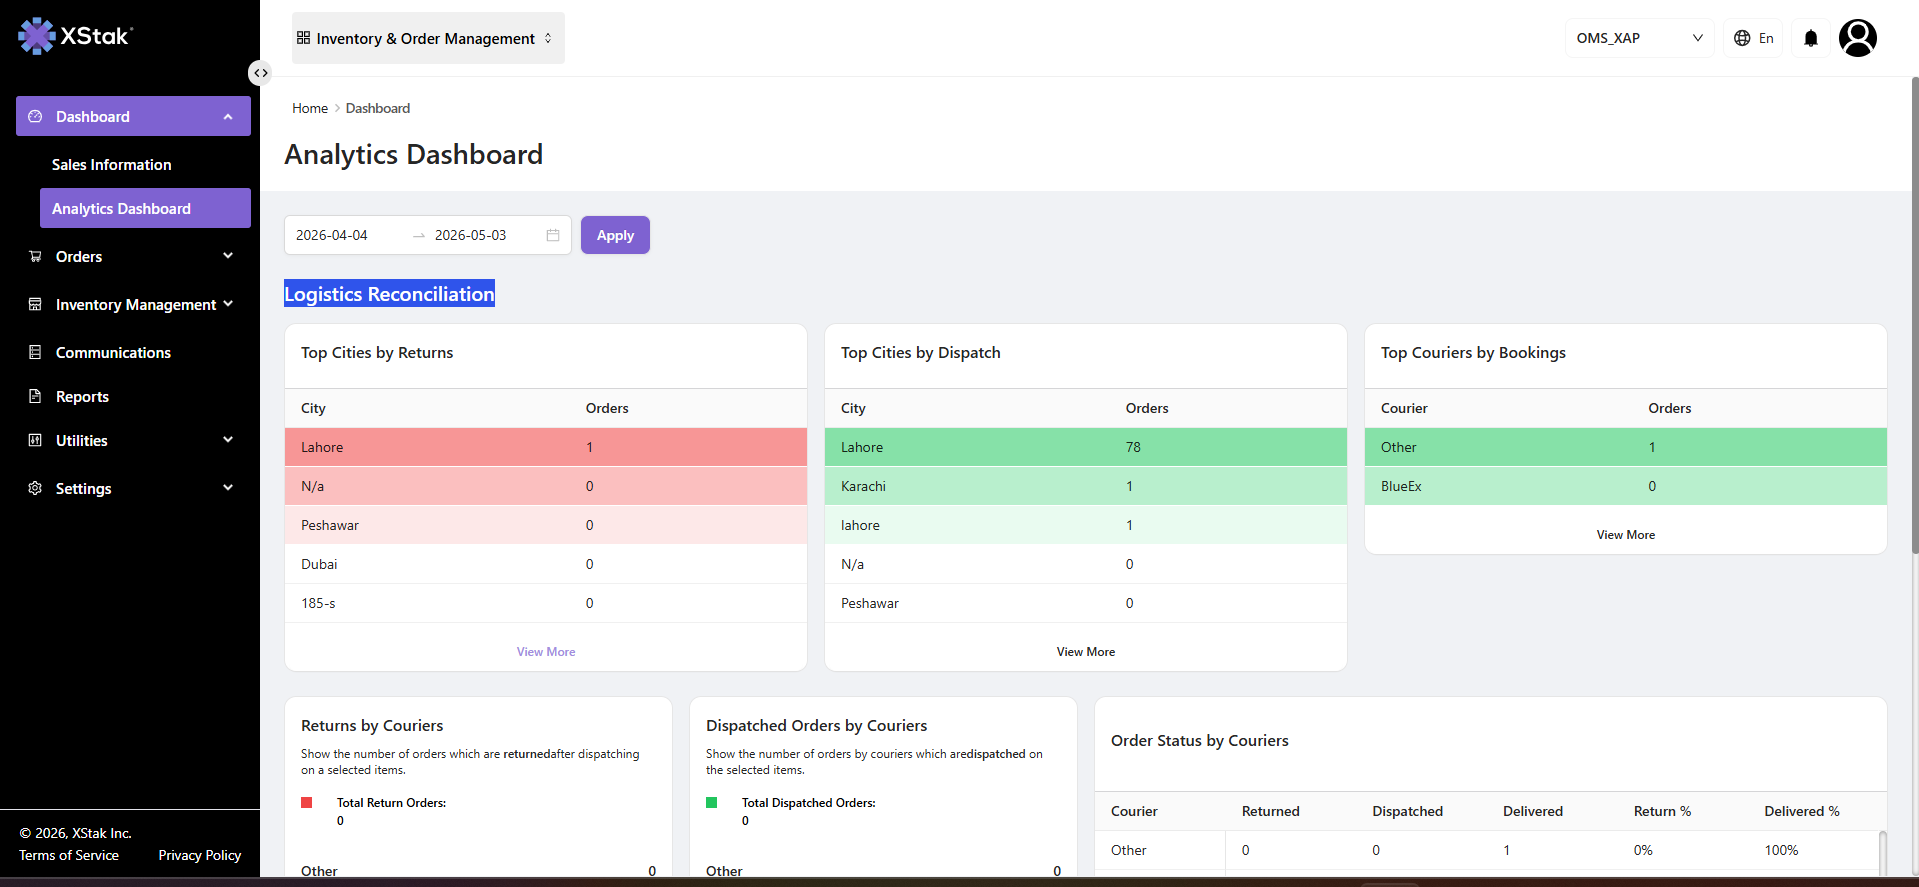
Task: Click the Communications sidebar icon
Action: click(35, 352)
